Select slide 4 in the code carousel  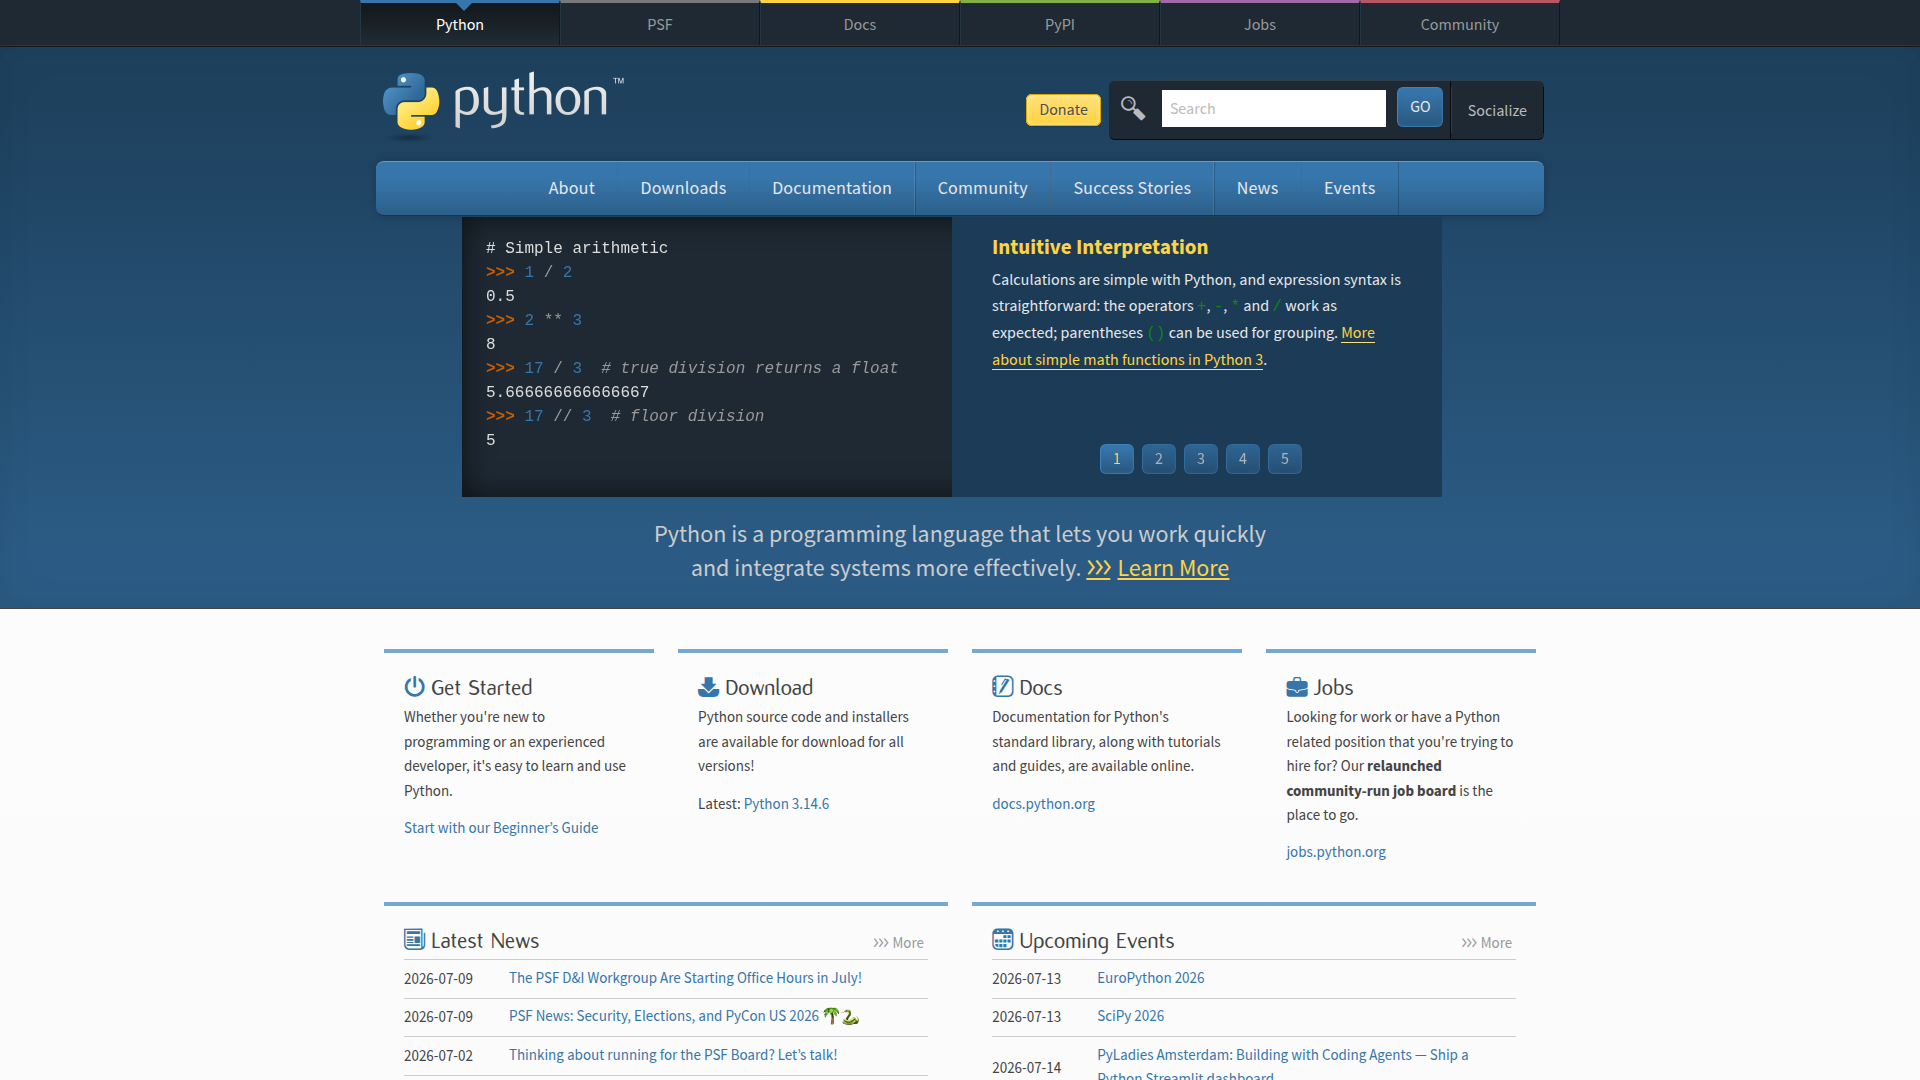(1243, 459)
